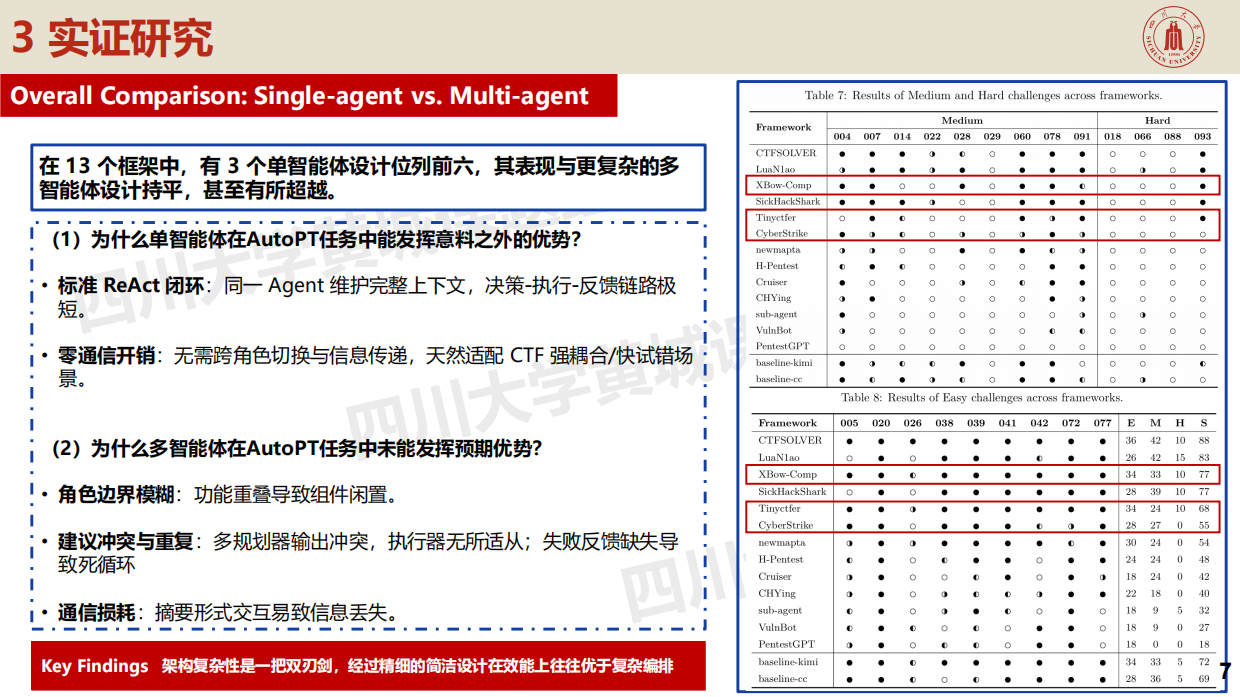Click the slide page number 7
Image resolution: width=1240 pixels, height=697 pixels.
click(x=1225, y=671)
